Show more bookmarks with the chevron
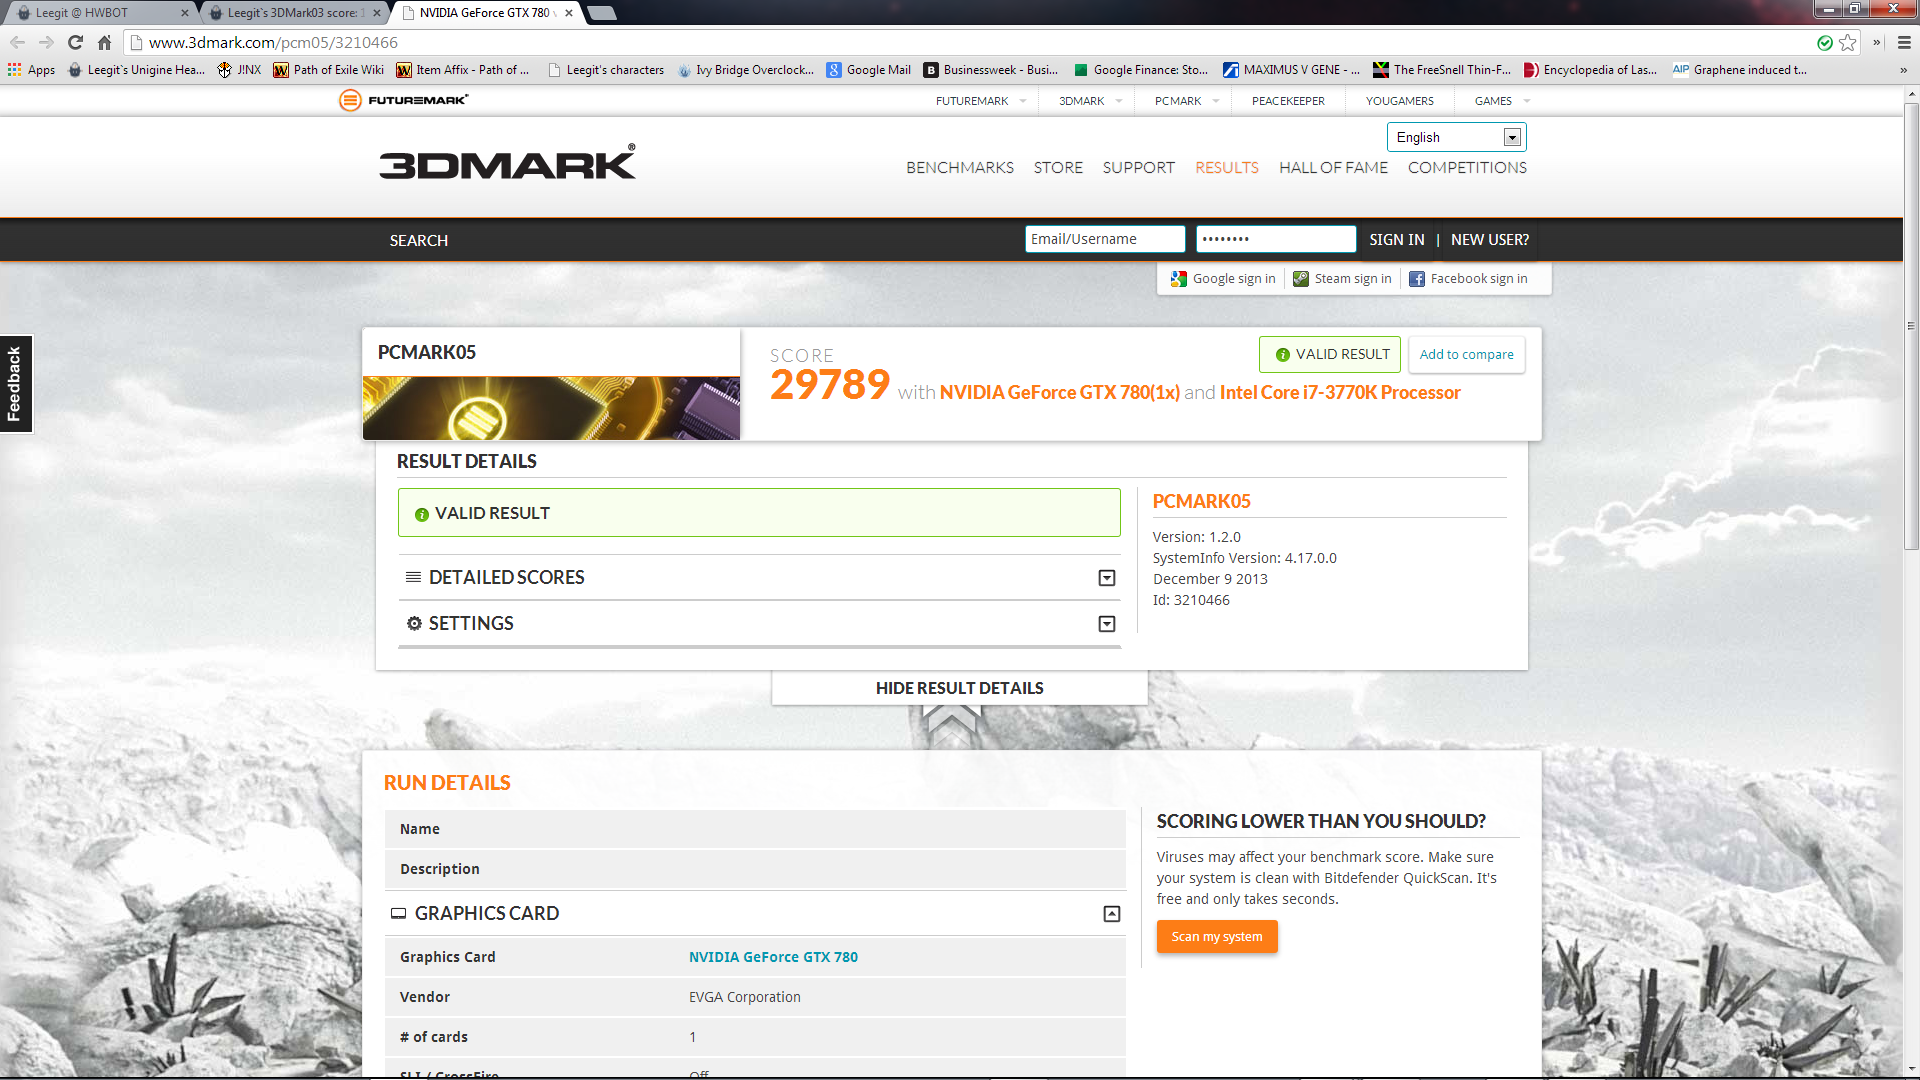Image resolution: width=1920 pixels, height=1080 pixels. click(1903, 70)
